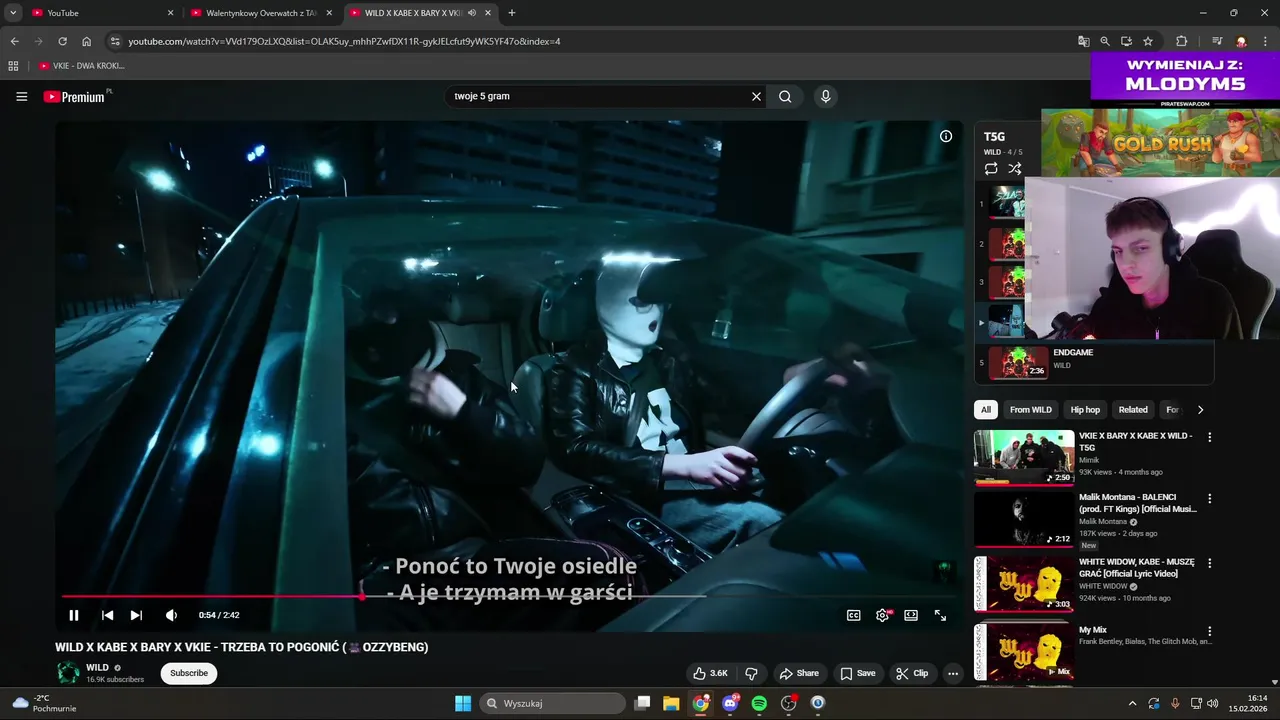The image size is (1280, 720).
Task: Reload the current page
Action: pos(62,41)
